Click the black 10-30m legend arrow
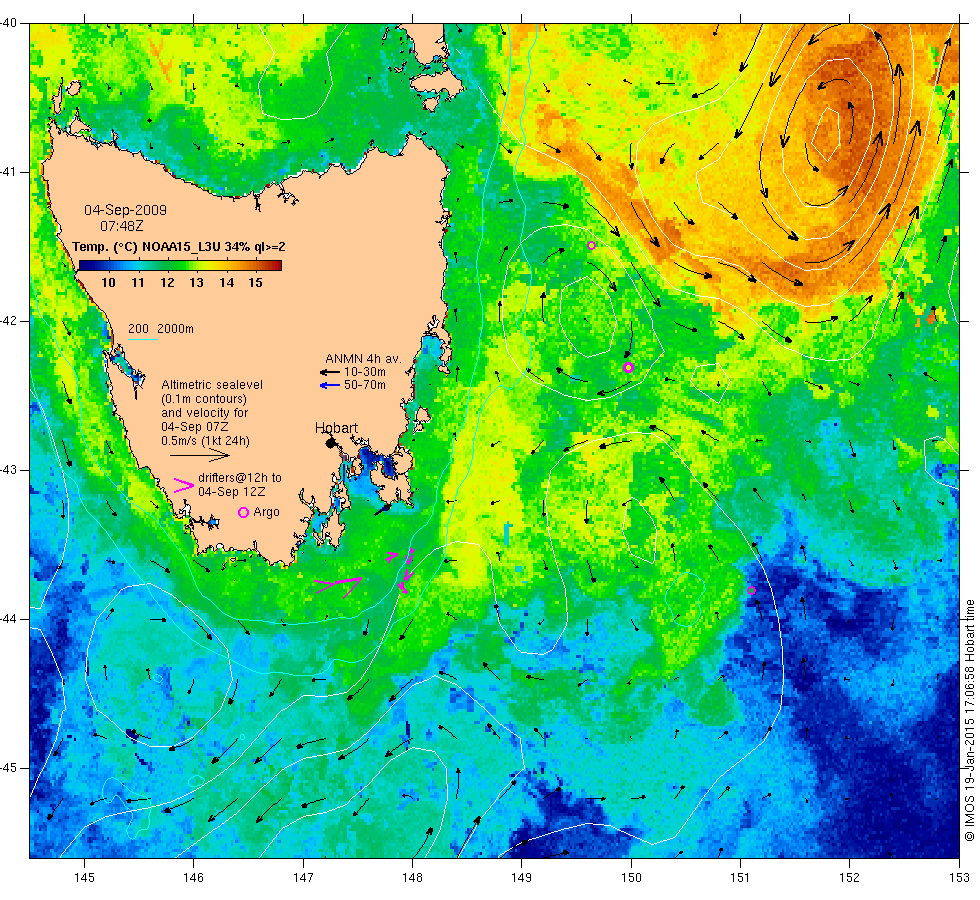 329,372
